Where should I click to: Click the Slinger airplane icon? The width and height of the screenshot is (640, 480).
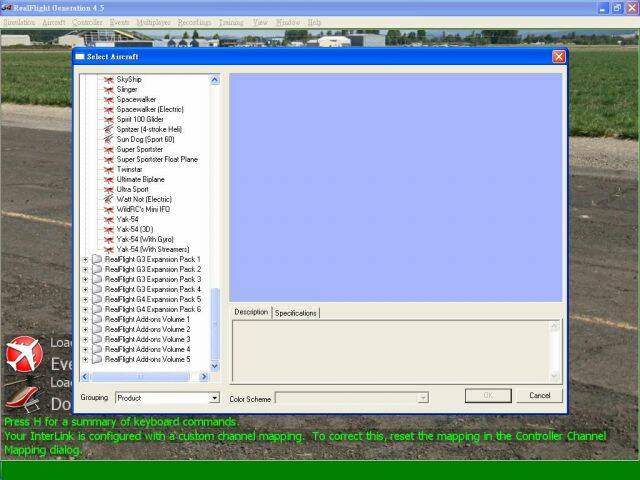click(x=109, y=90)
